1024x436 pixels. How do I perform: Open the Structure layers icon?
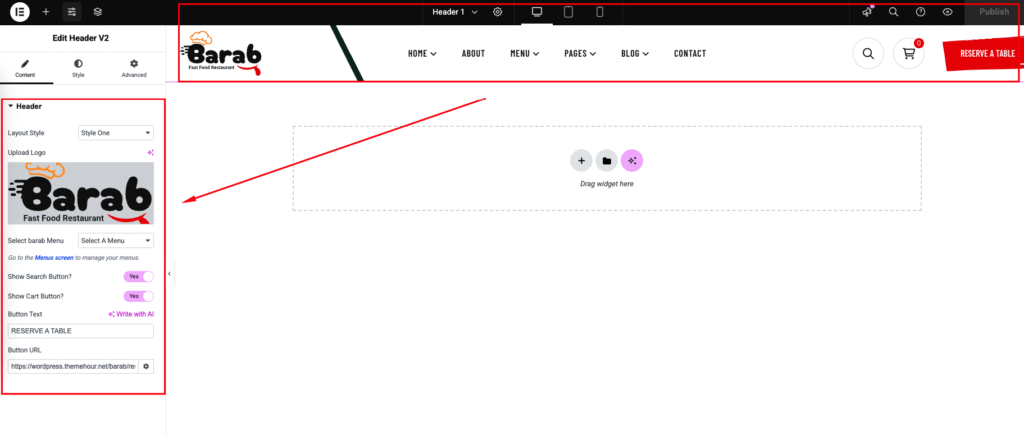click(x=97, y=12)
